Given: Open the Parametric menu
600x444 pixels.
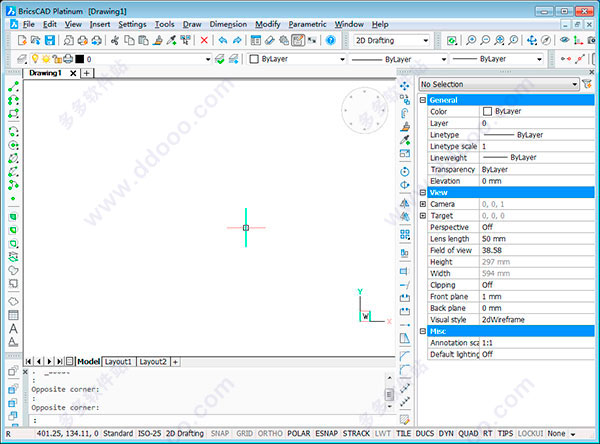Looking at the screenshot, I should [307, 24].
